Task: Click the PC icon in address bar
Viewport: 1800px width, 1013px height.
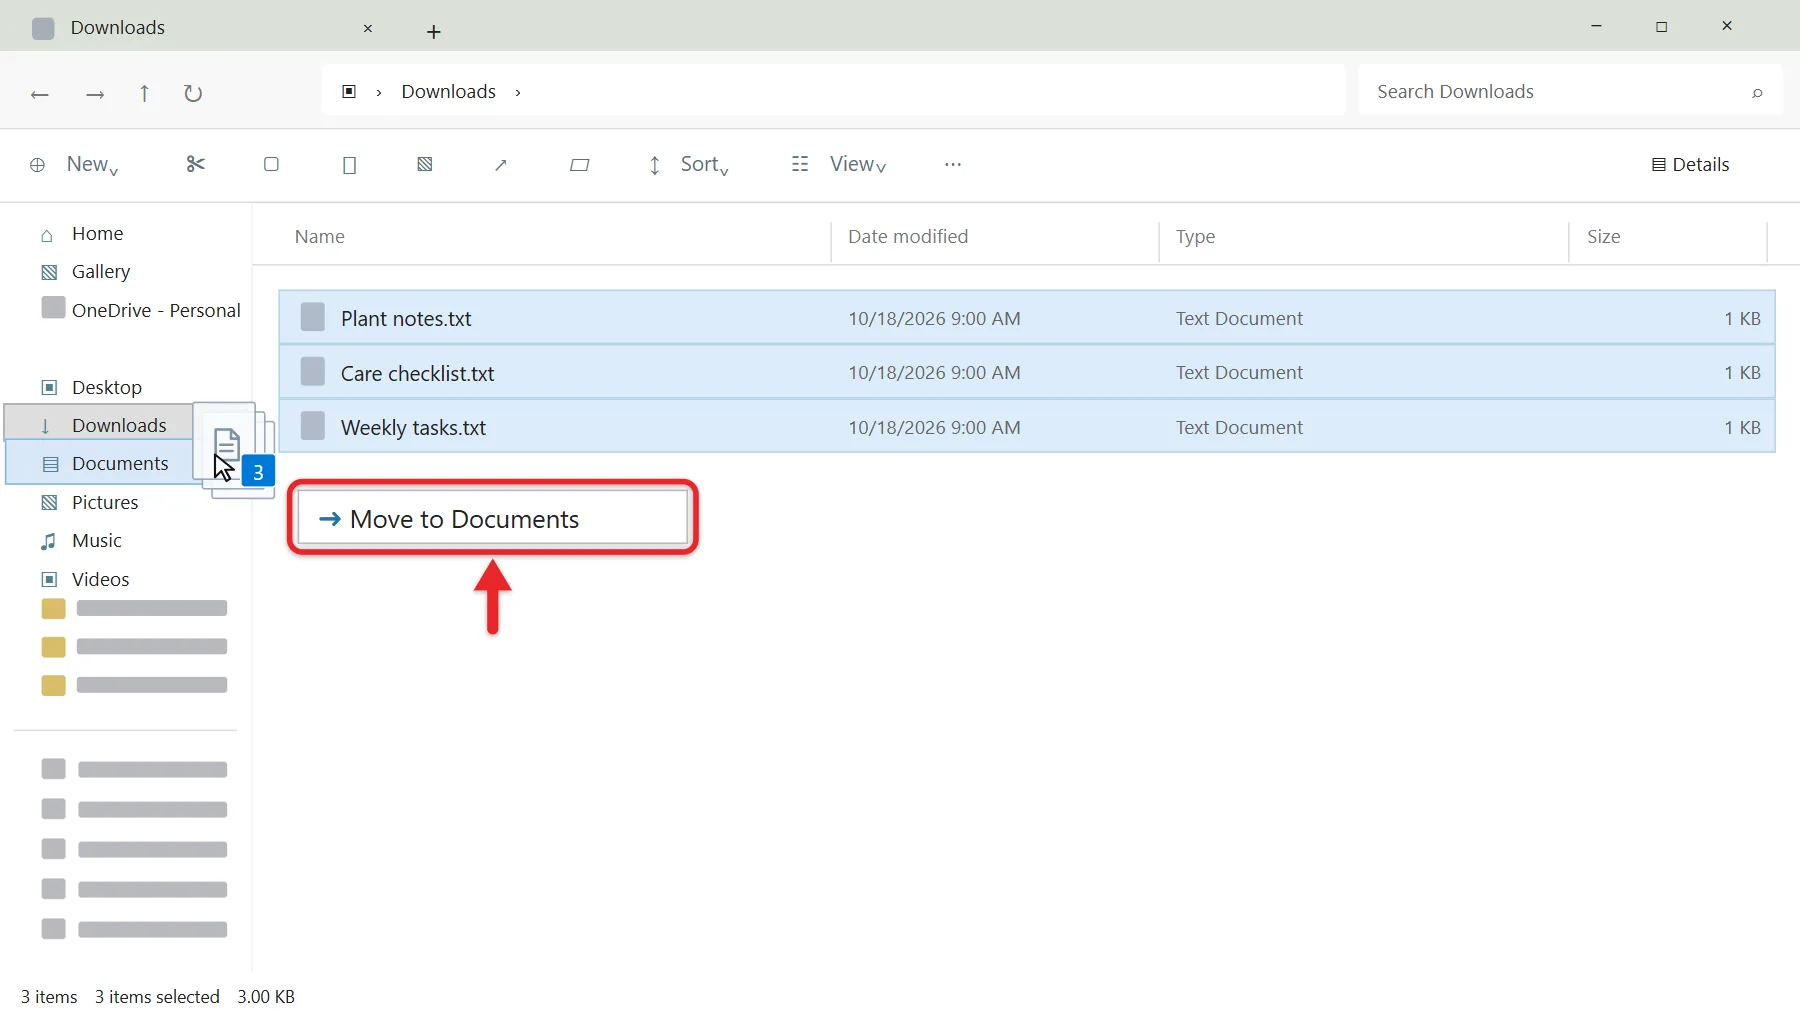Action: pos(349,91)
